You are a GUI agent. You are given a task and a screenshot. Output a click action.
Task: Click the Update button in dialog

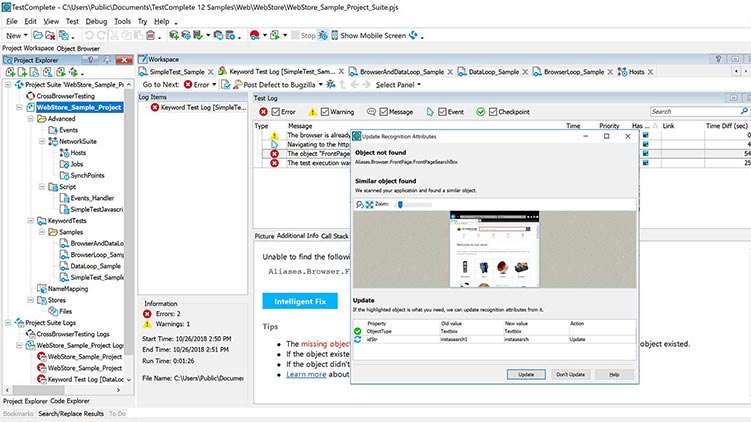pos(526,375)
